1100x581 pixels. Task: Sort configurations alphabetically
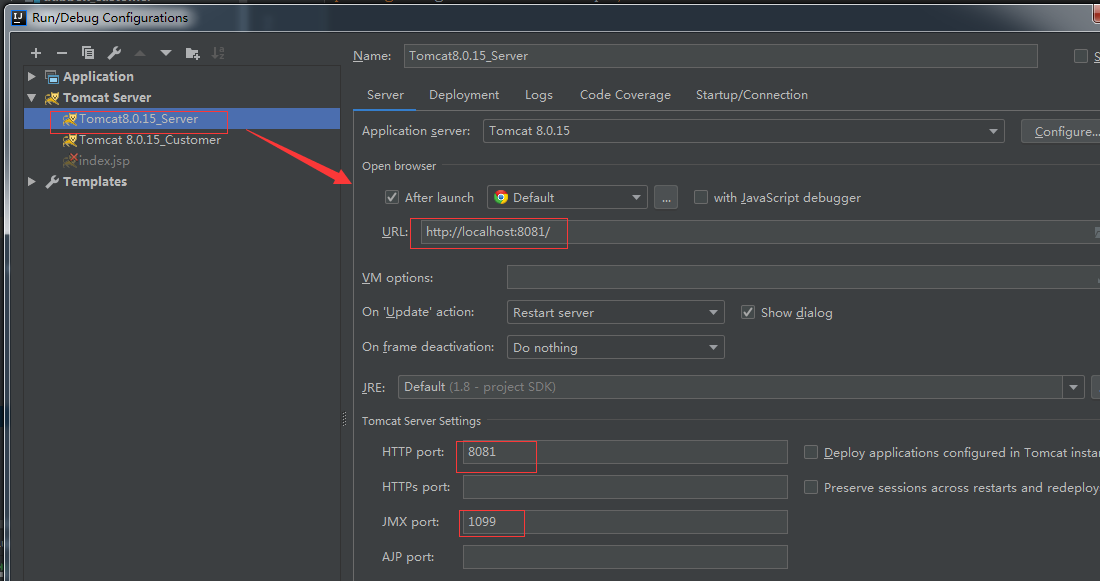click(218, 53)
